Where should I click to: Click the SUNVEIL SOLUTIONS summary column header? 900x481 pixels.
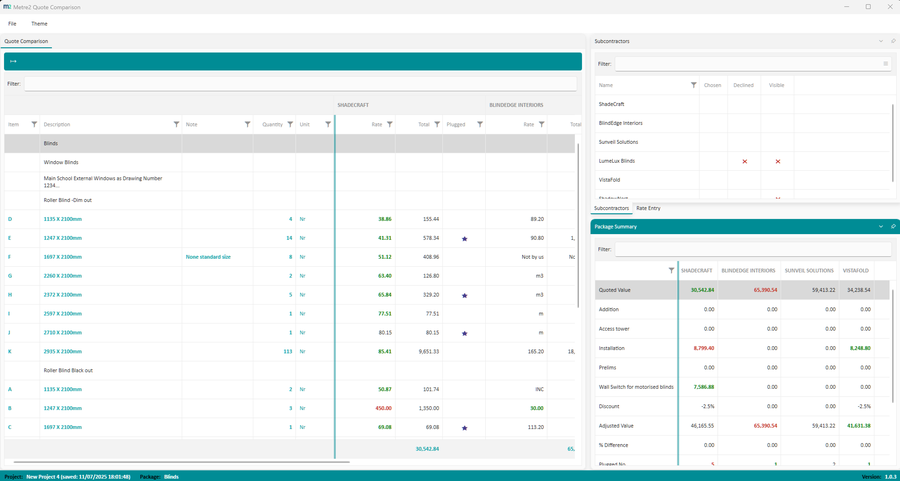click(807, 270)
